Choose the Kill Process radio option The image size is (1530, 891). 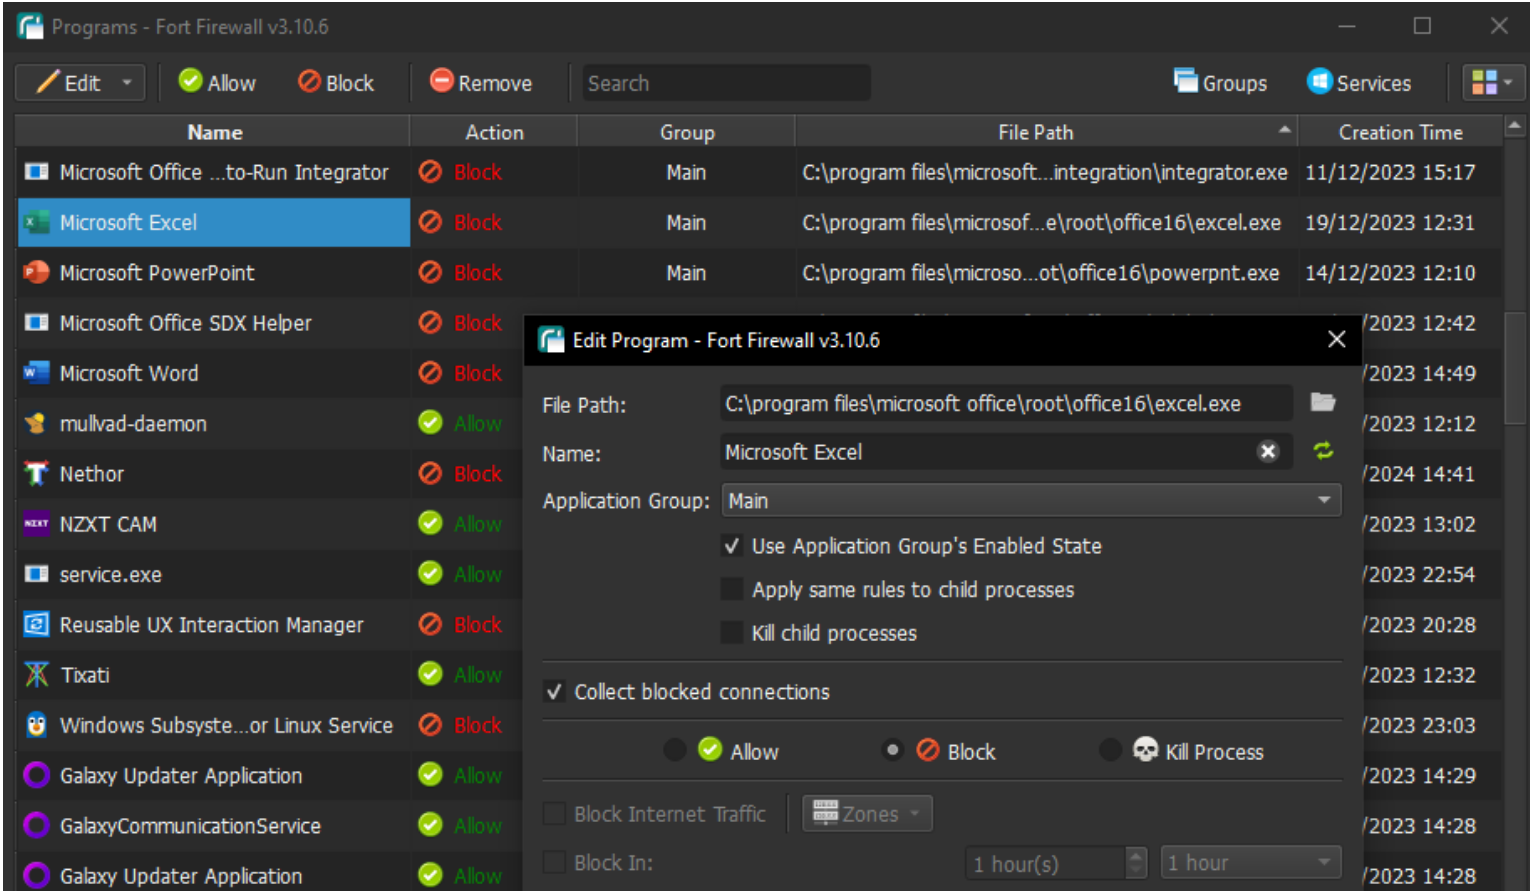(x=1109, y=751)
